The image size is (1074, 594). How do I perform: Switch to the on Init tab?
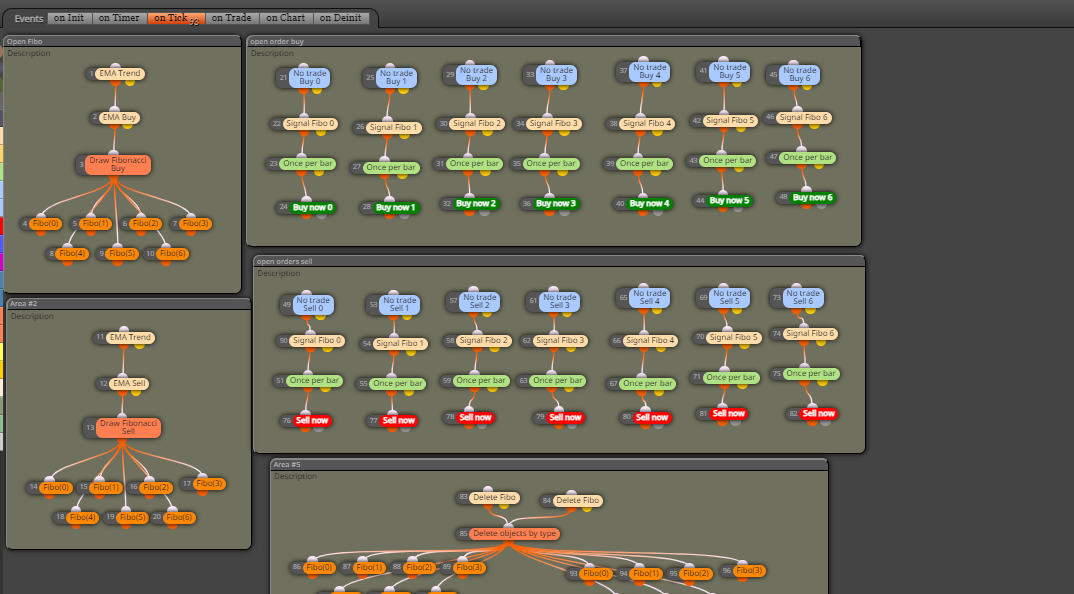tap(69, 18)
